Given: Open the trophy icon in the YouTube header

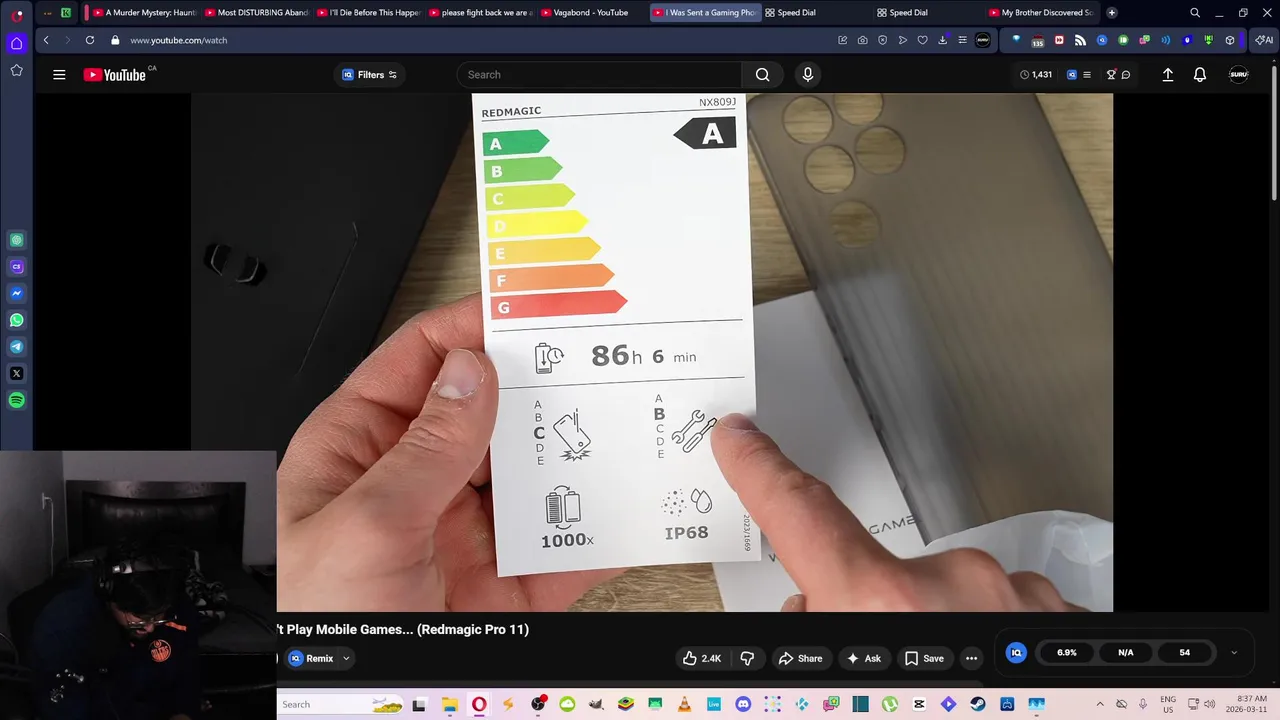Looking at the screenshot, I should click(x=1111, y=75).
